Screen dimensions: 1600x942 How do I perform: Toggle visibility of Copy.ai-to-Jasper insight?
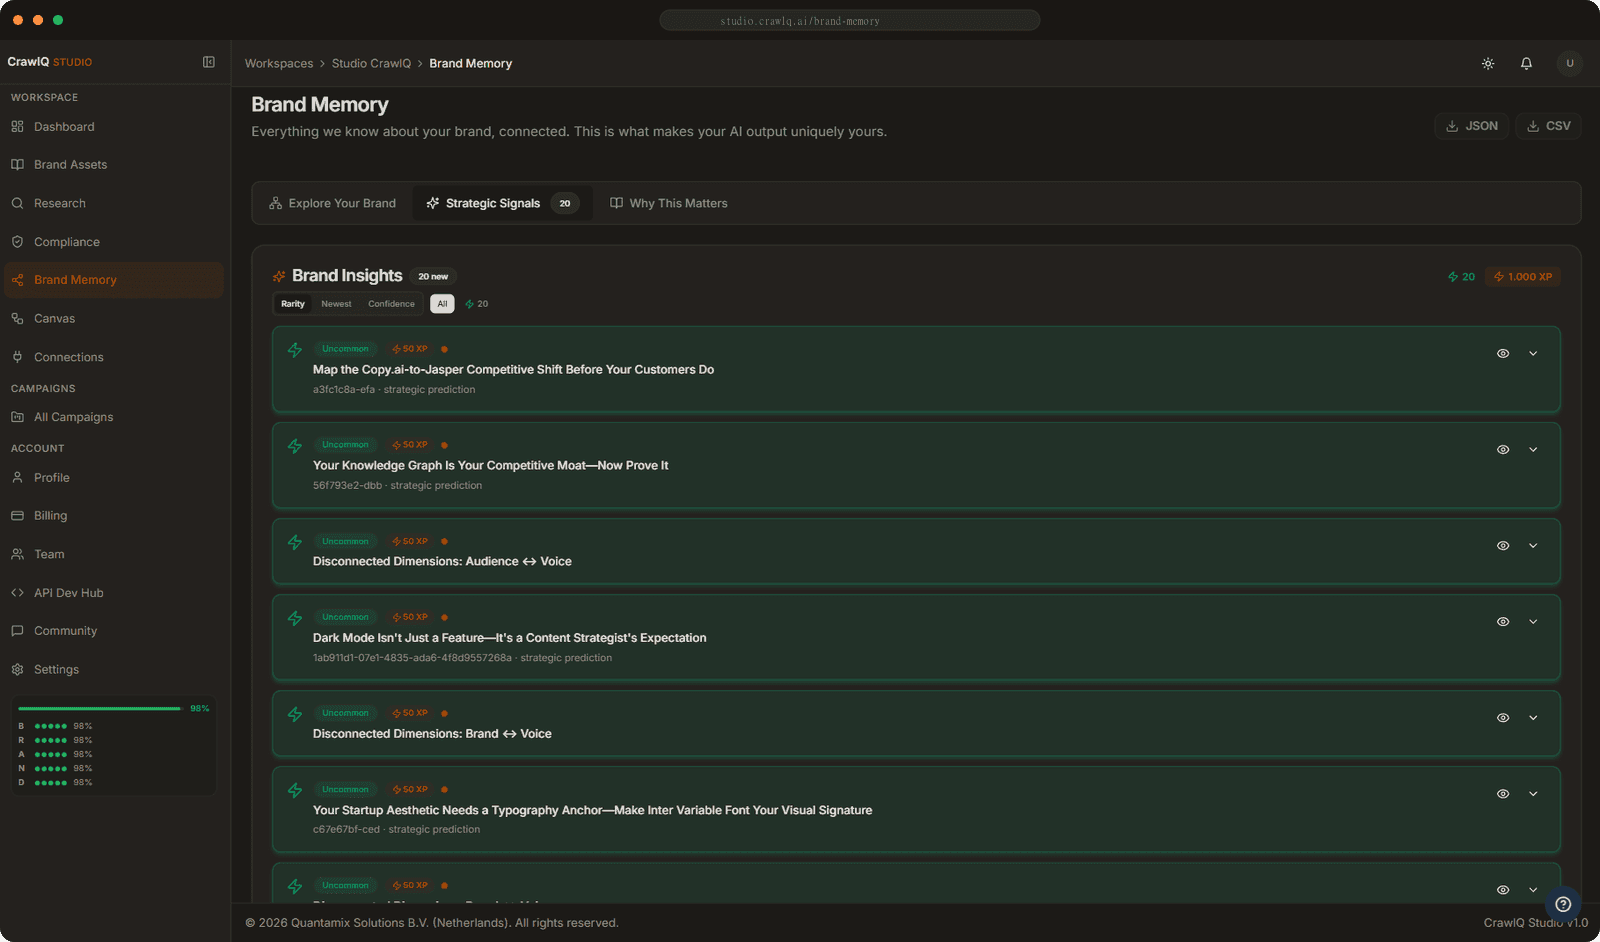1502,354
